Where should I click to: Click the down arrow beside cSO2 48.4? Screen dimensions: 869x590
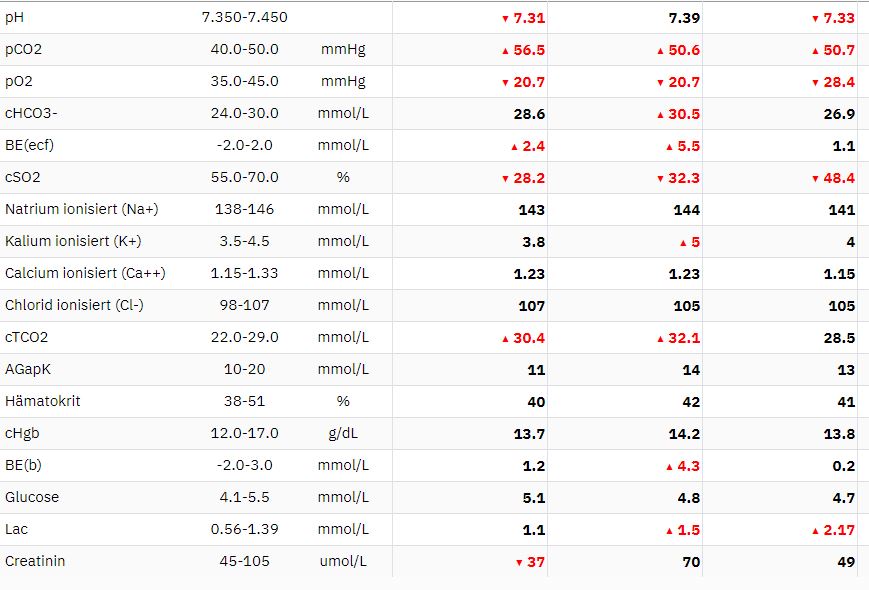click(x=815, y=179)
